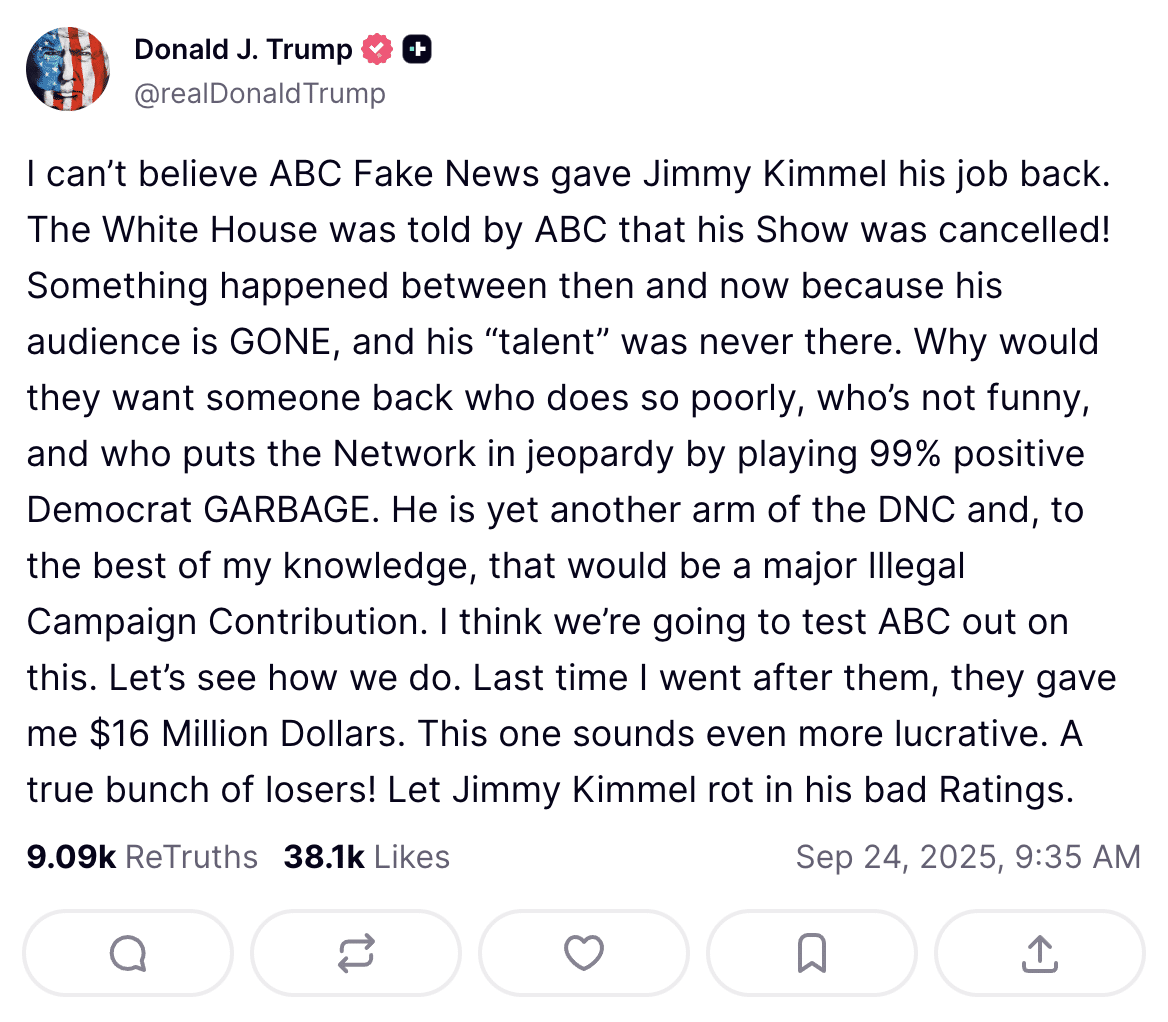Image resolution: width=1168 pixels, height=1022 pixels.
Task: Click "ABC Fake News" in first line
Action: 404,174
